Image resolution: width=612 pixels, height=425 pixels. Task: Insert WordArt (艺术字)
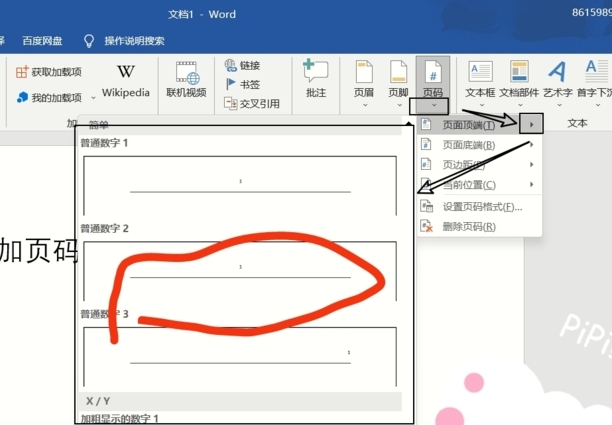pyautogui.click(x=558, y=80)
